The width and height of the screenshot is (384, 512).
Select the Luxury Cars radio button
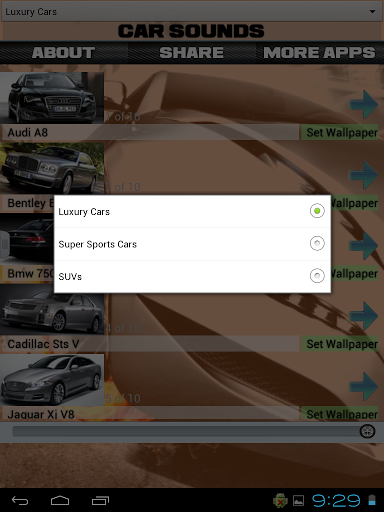tap(317, 211)
